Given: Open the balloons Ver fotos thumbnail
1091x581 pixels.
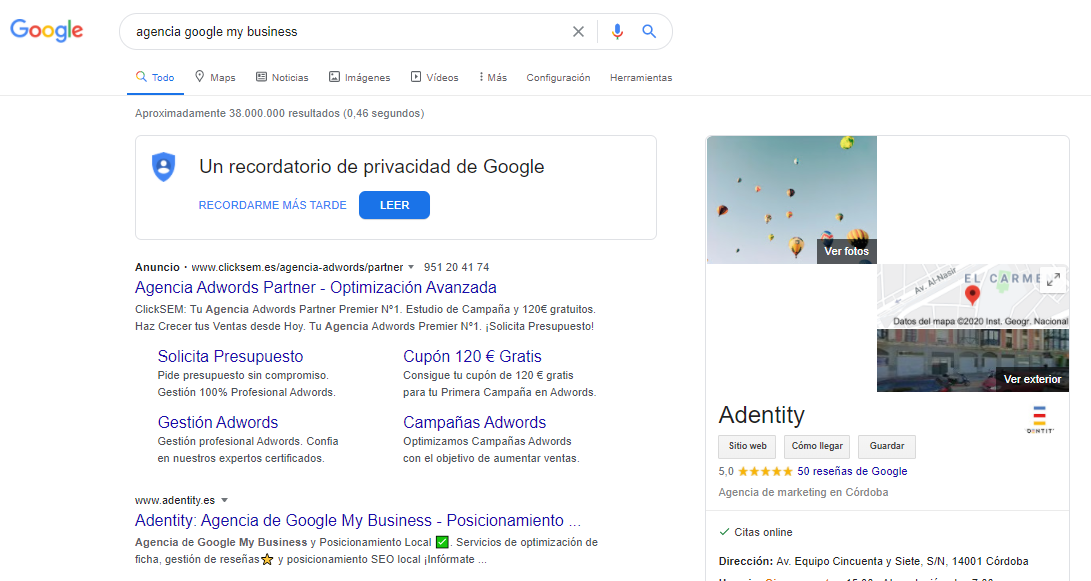Looking at the screenshot, I should coord(792,200).
